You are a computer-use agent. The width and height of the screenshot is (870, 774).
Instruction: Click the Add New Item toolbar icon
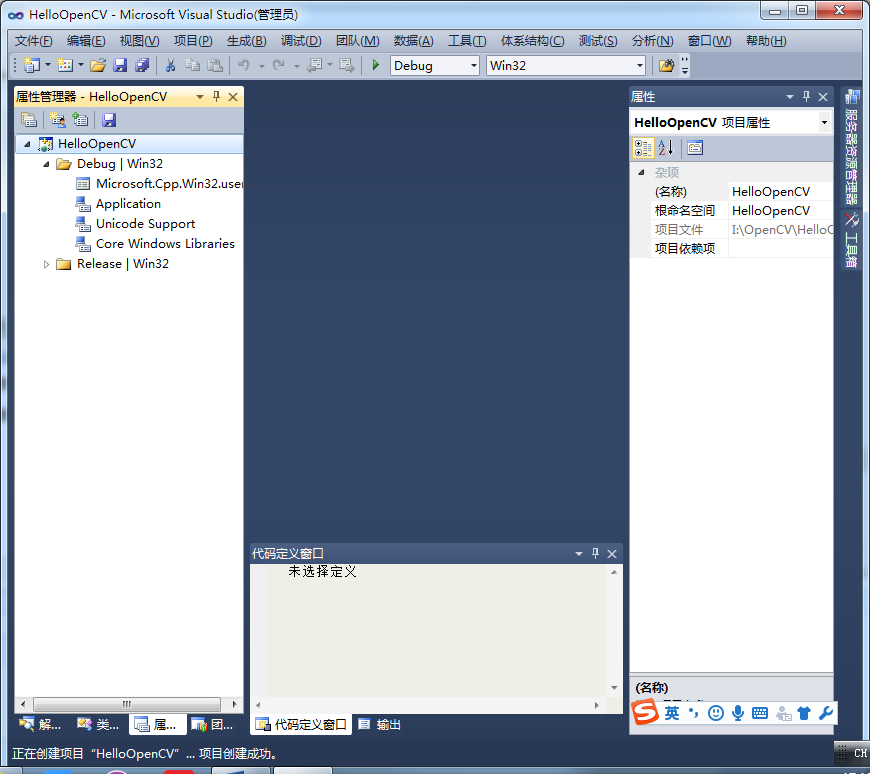(65, 65)
